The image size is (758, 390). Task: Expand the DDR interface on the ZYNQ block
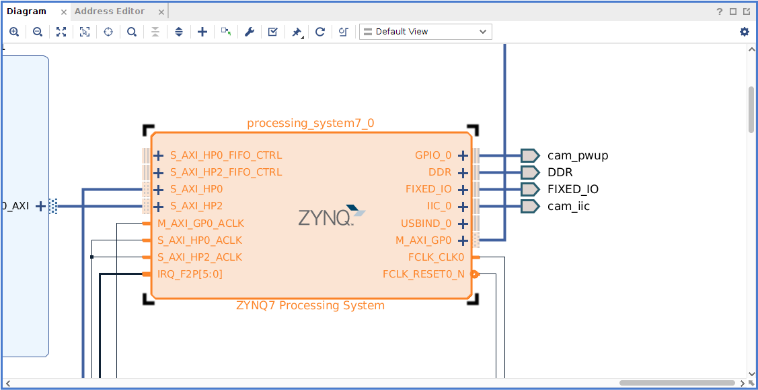point(463,173)
